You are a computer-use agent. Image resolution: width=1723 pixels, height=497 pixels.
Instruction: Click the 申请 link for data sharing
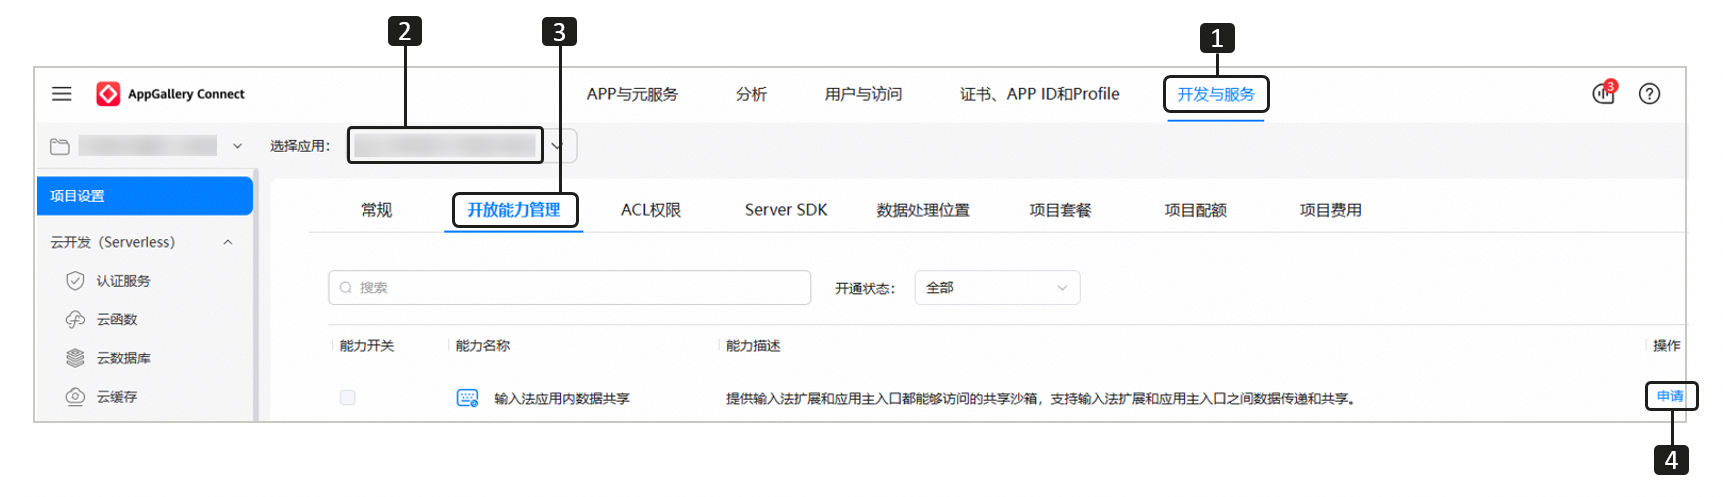1670,396
